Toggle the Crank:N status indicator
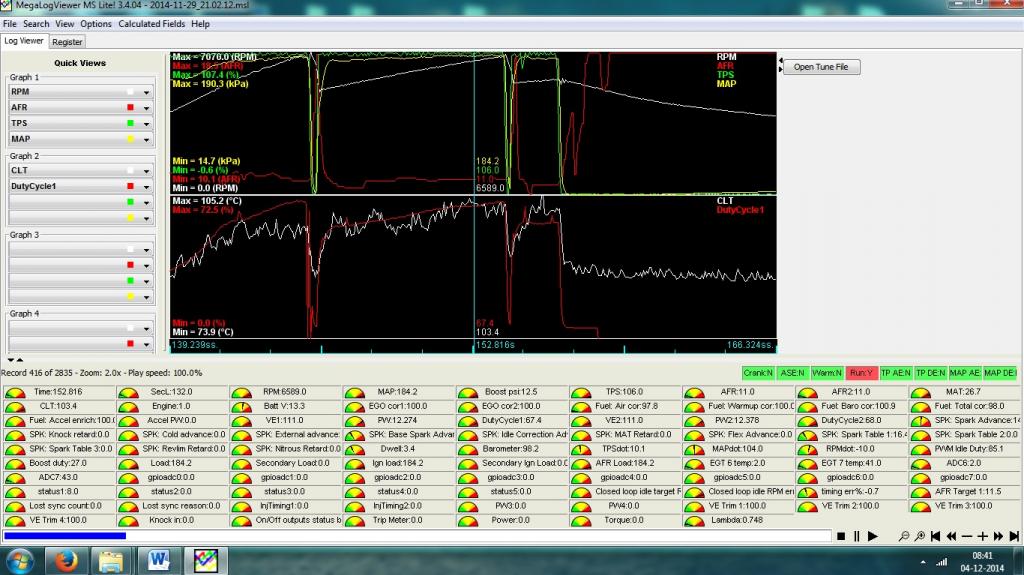This screenshot has width=1024, height=575. pos(759,372)
